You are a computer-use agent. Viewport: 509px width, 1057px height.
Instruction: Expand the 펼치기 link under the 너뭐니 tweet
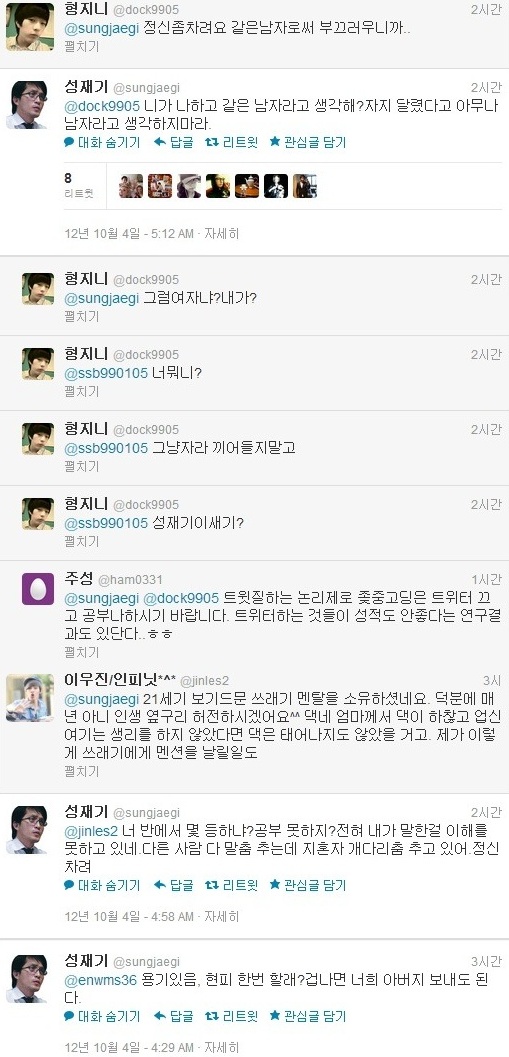pos(81,391)
